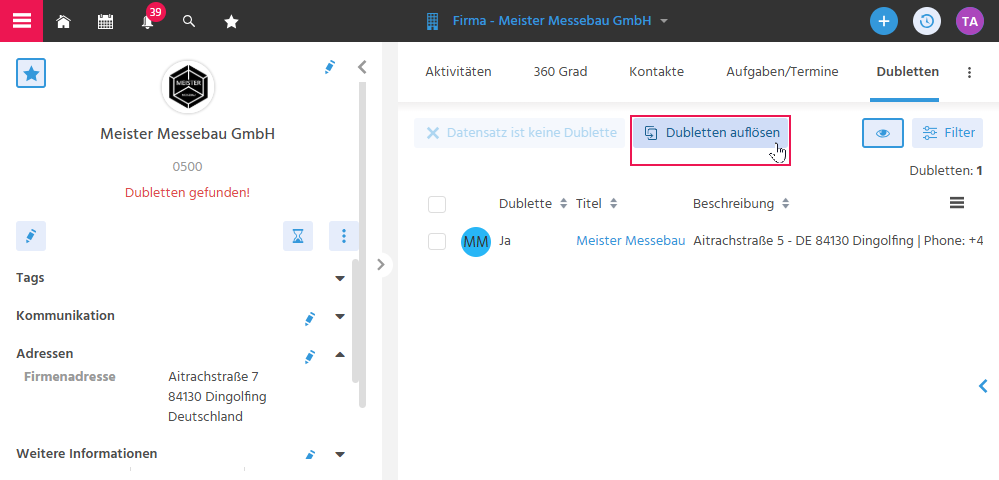Click the Aitrachstraße 5 description cell

(838, 241)
